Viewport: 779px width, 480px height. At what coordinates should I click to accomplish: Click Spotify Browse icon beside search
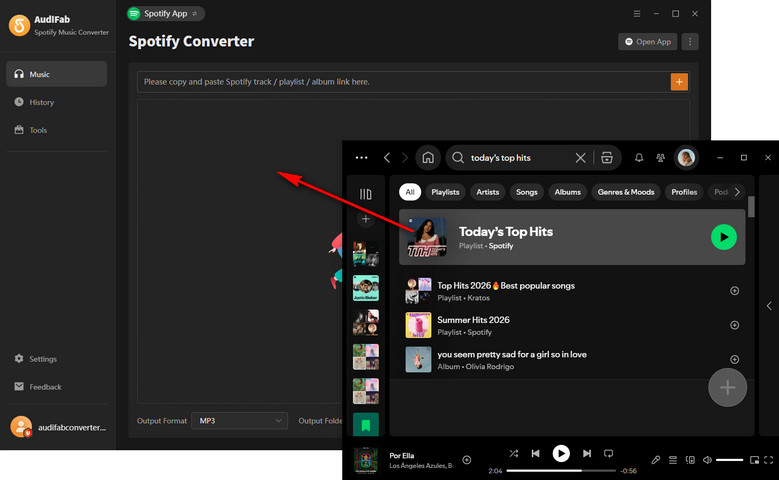607,158
